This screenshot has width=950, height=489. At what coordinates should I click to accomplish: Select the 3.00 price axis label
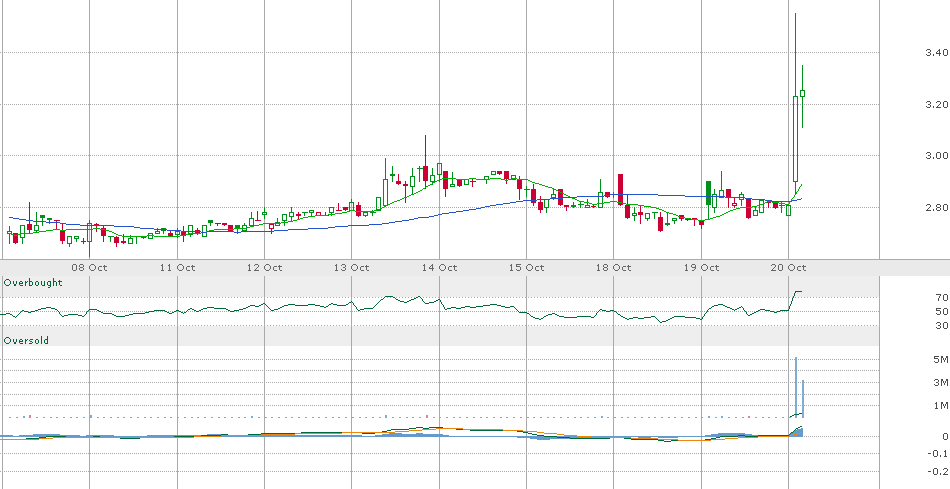tap(937, 156)
